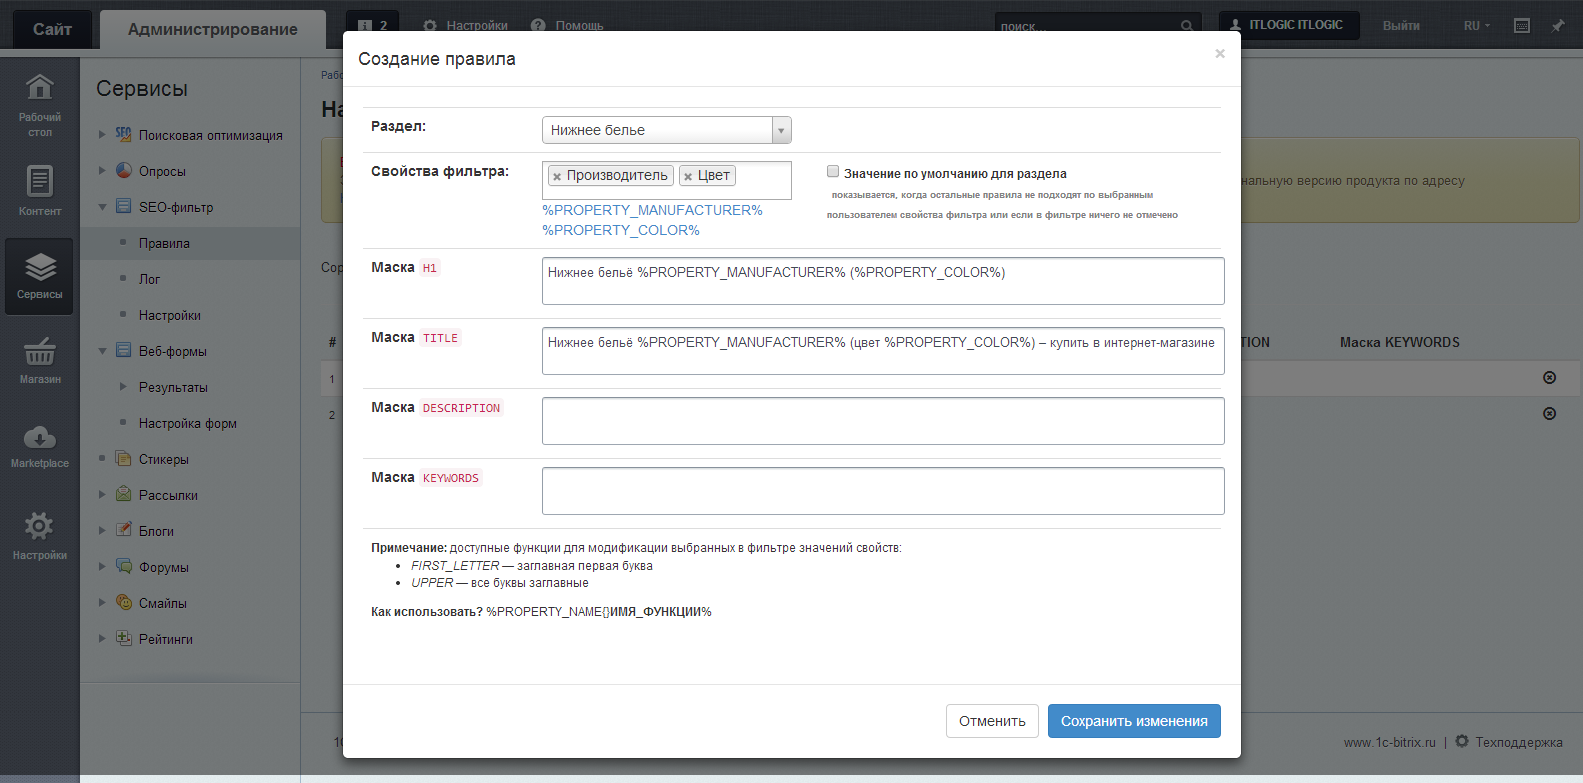Click the Маска H1 text field
This screenshot has height=783, width=1583.
coord(883,281)
